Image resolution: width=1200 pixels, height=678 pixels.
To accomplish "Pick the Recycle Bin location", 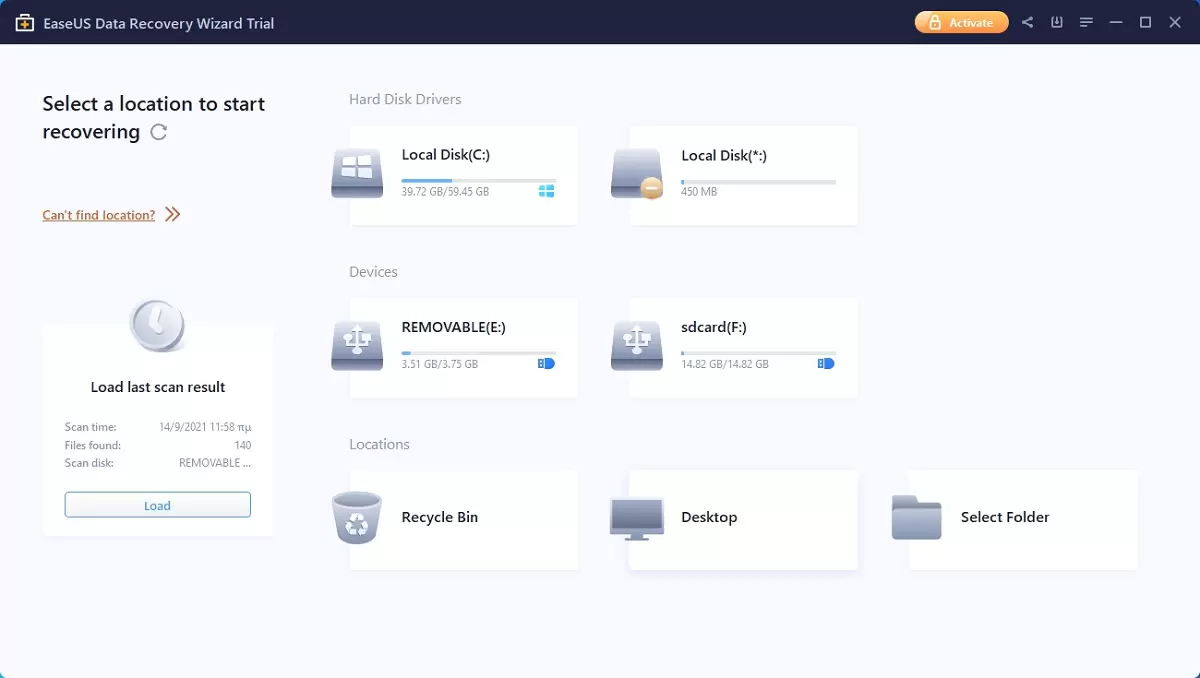I will (x=463, y=519).
